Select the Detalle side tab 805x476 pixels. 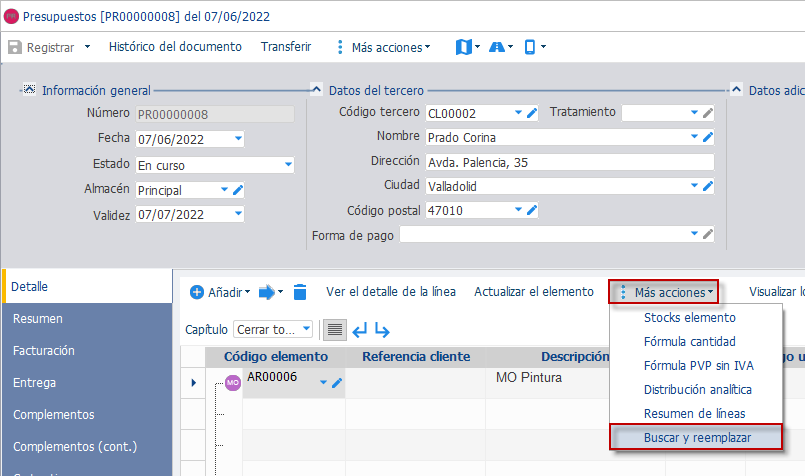coord(87,286)
